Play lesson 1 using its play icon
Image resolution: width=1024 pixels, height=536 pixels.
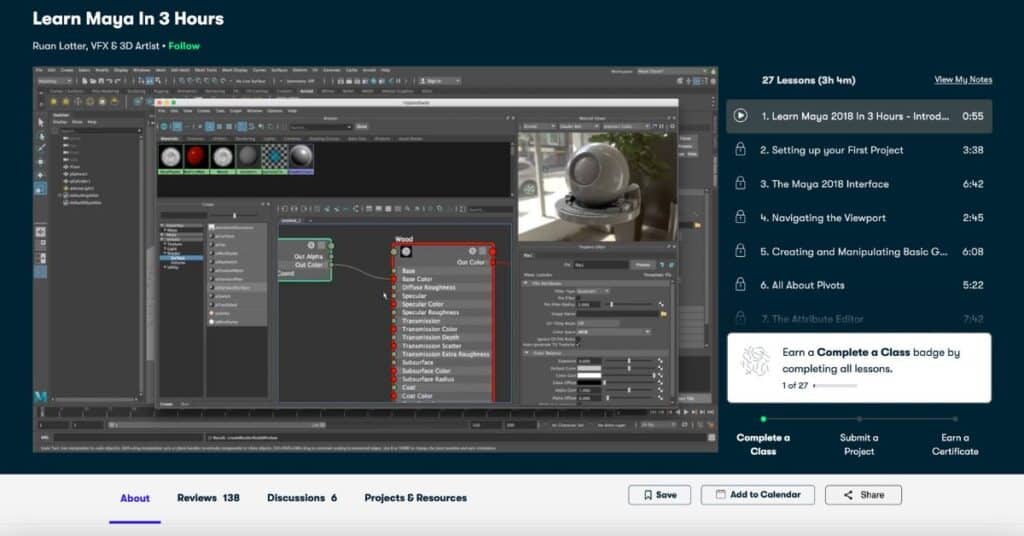coord(740,116)
